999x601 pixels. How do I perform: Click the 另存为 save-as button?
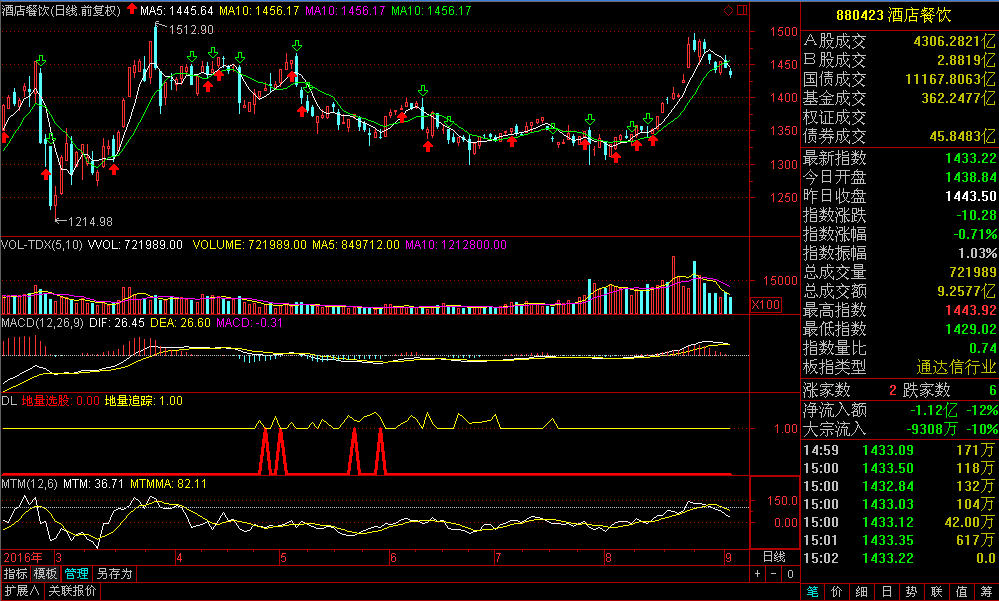pyautogui.click(x=114, y=574)
